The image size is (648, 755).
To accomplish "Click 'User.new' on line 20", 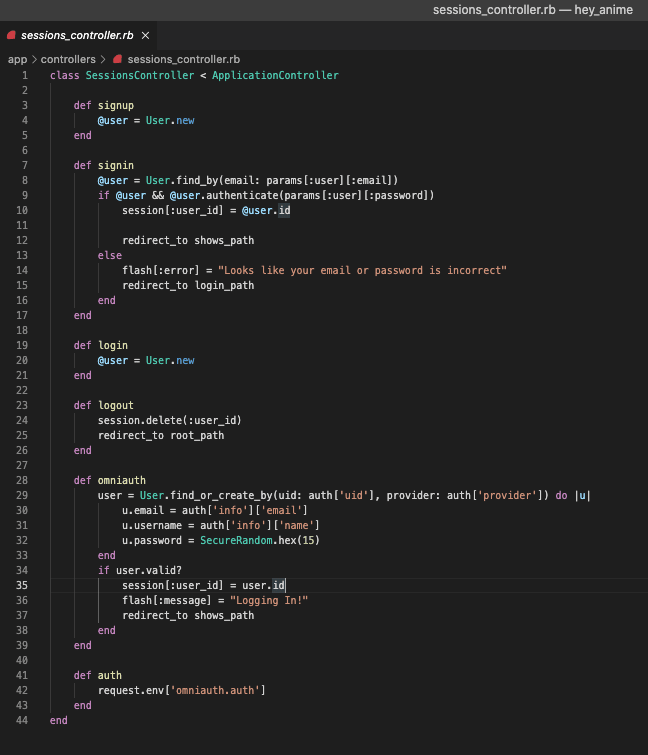I will [170, 360].
